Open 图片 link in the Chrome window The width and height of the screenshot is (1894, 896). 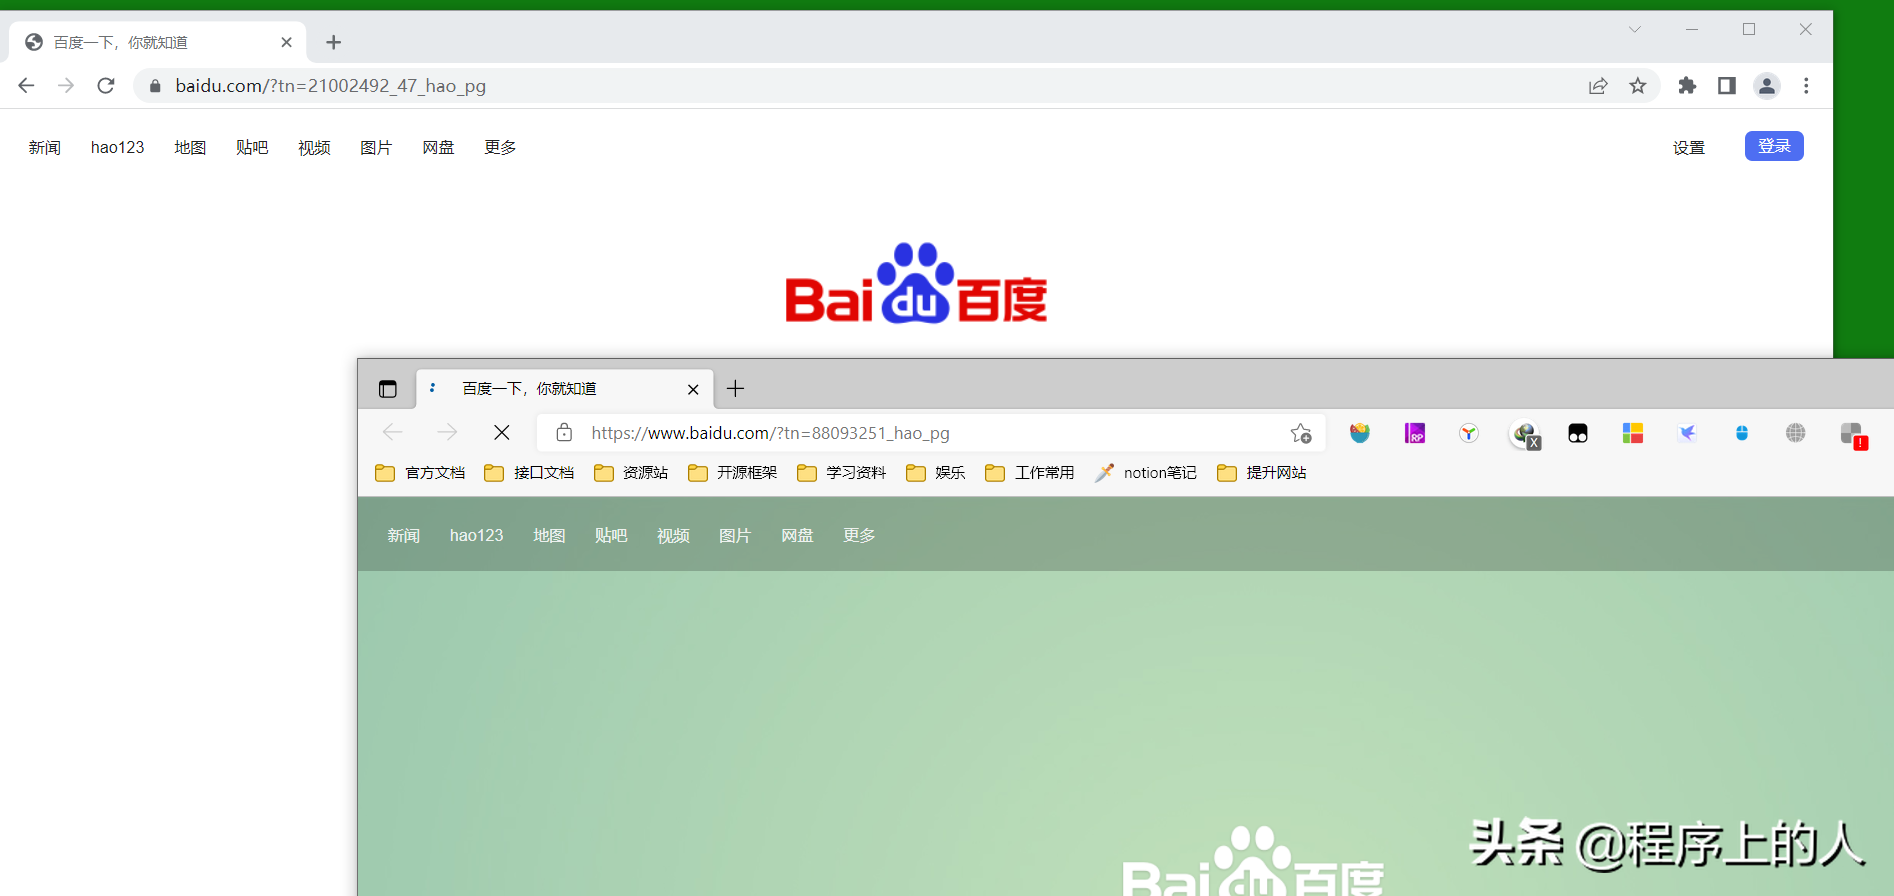(376, 147)
